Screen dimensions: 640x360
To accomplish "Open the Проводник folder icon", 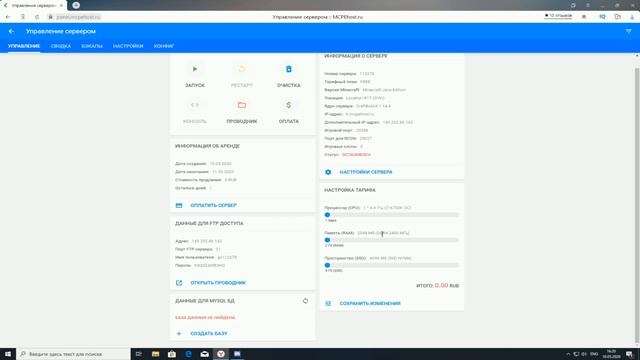I will 242,105.
